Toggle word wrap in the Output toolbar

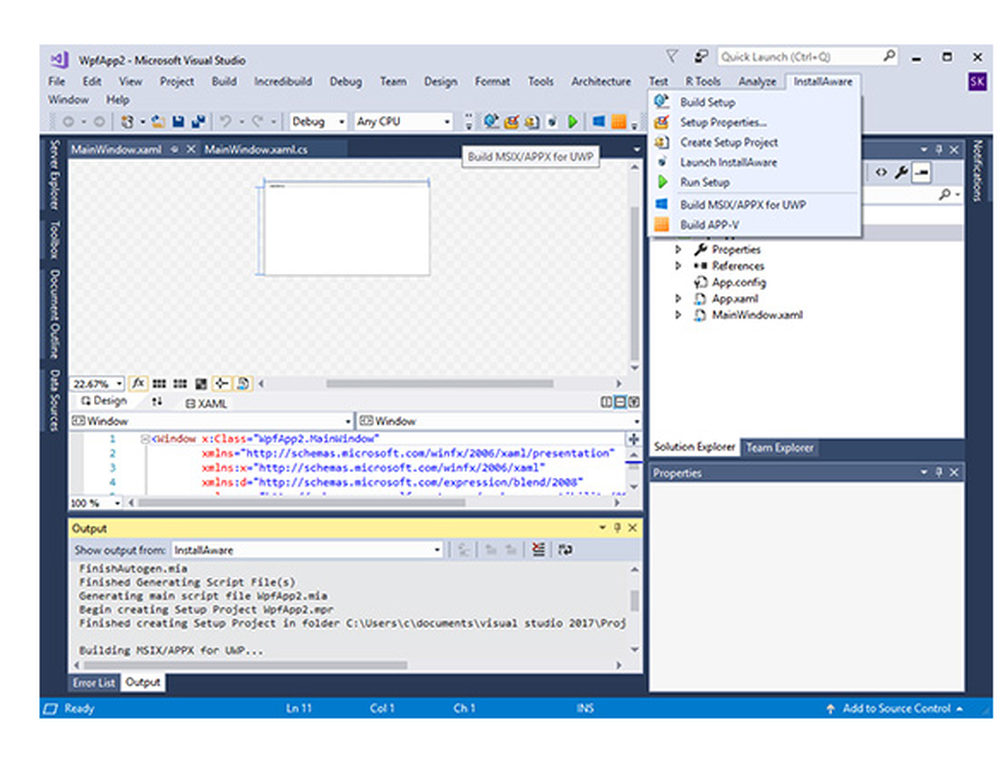click(x=565, y=550)
